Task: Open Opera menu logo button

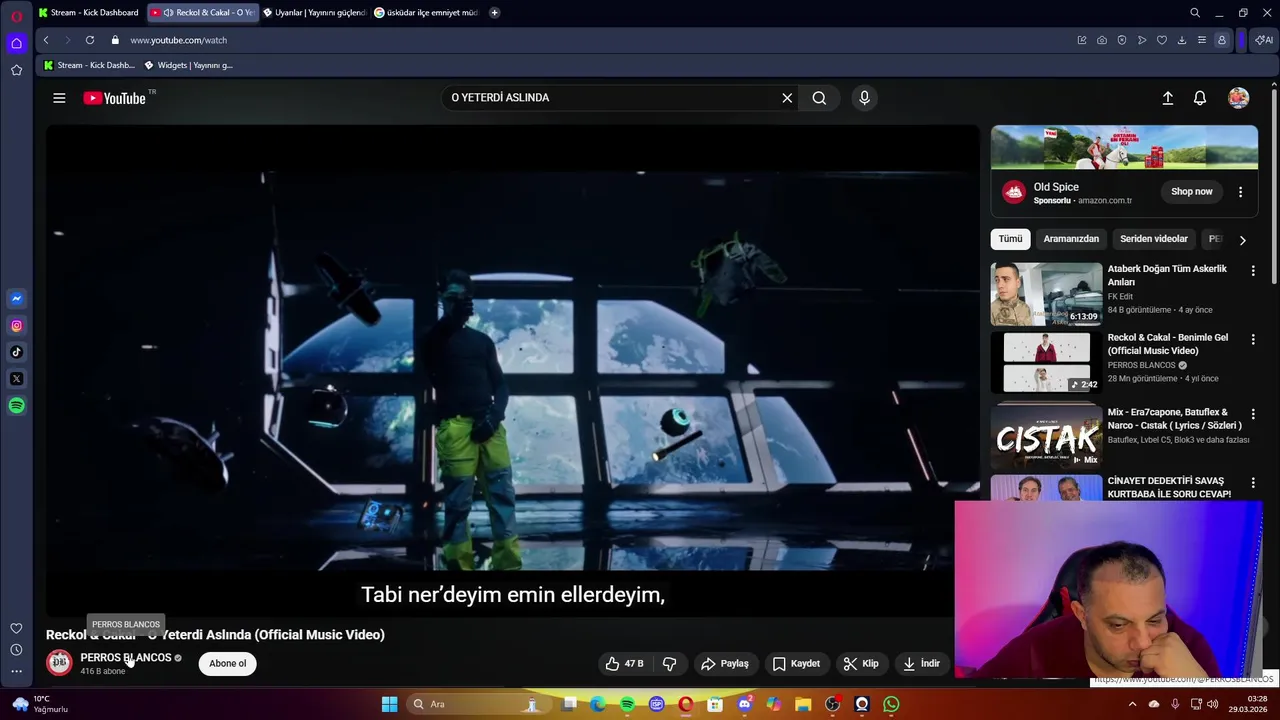Action: click(x=16, y=15)
